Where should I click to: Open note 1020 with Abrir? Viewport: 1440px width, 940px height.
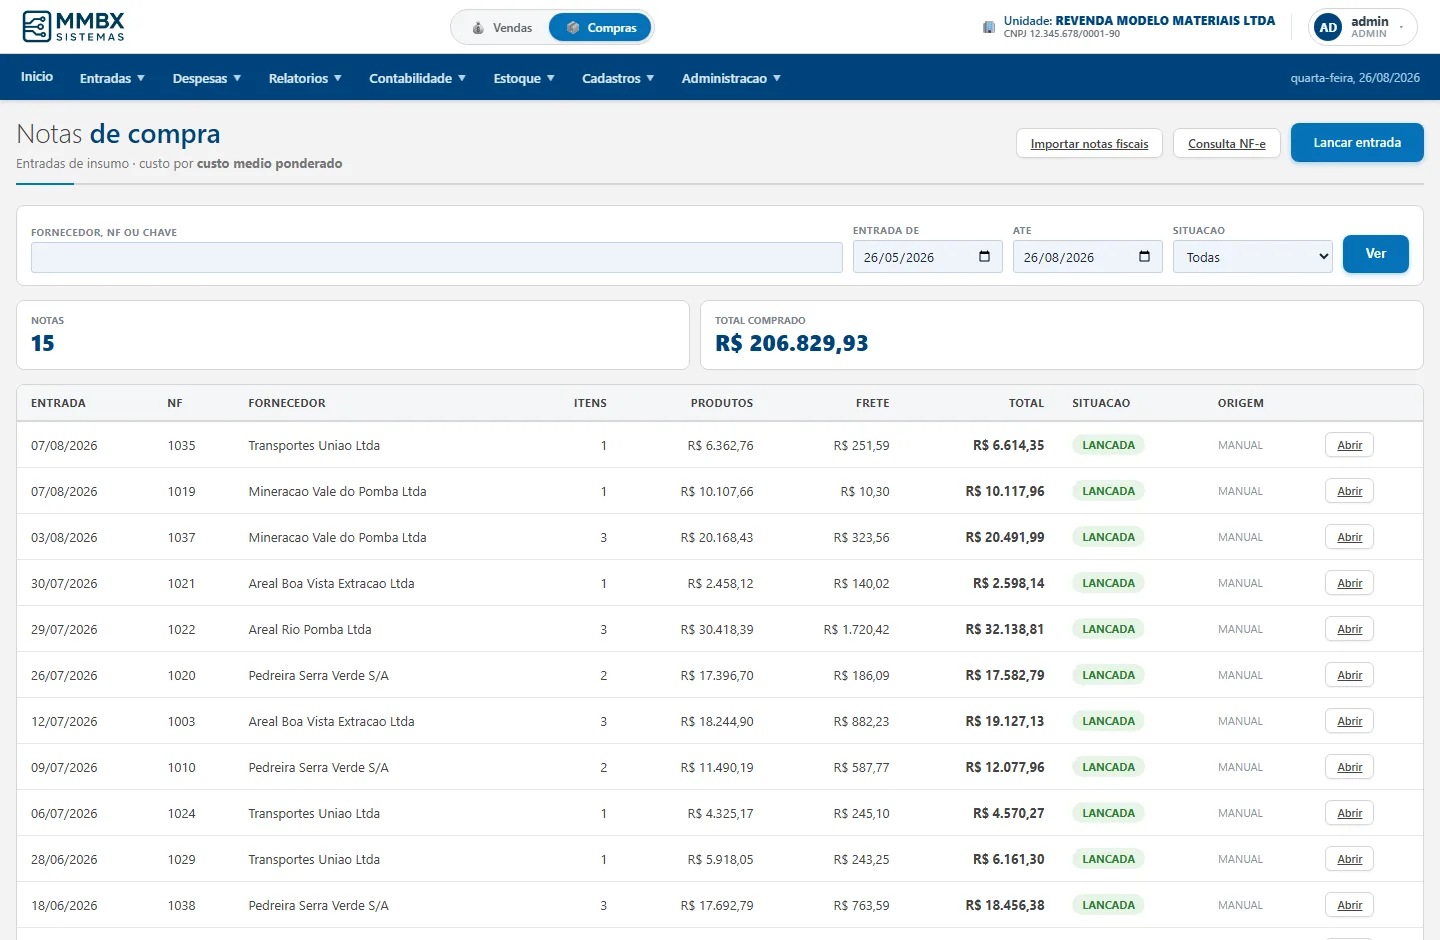1350,675
